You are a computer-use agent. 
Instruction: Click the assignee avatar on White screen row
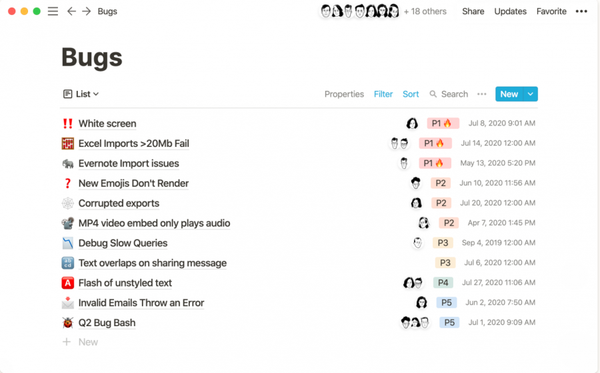point(412,123)
